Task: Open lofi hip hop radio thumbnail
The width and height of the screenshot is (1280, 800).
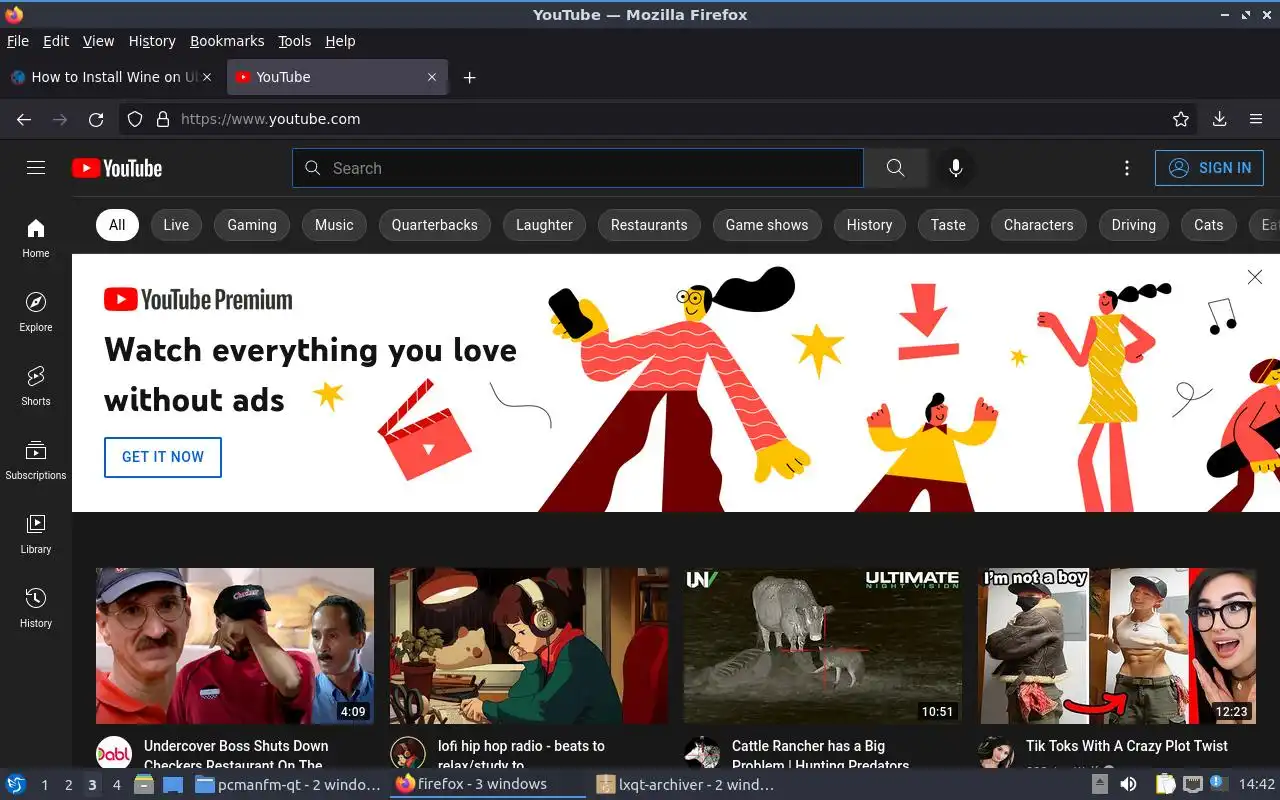Action: point(529,646)
